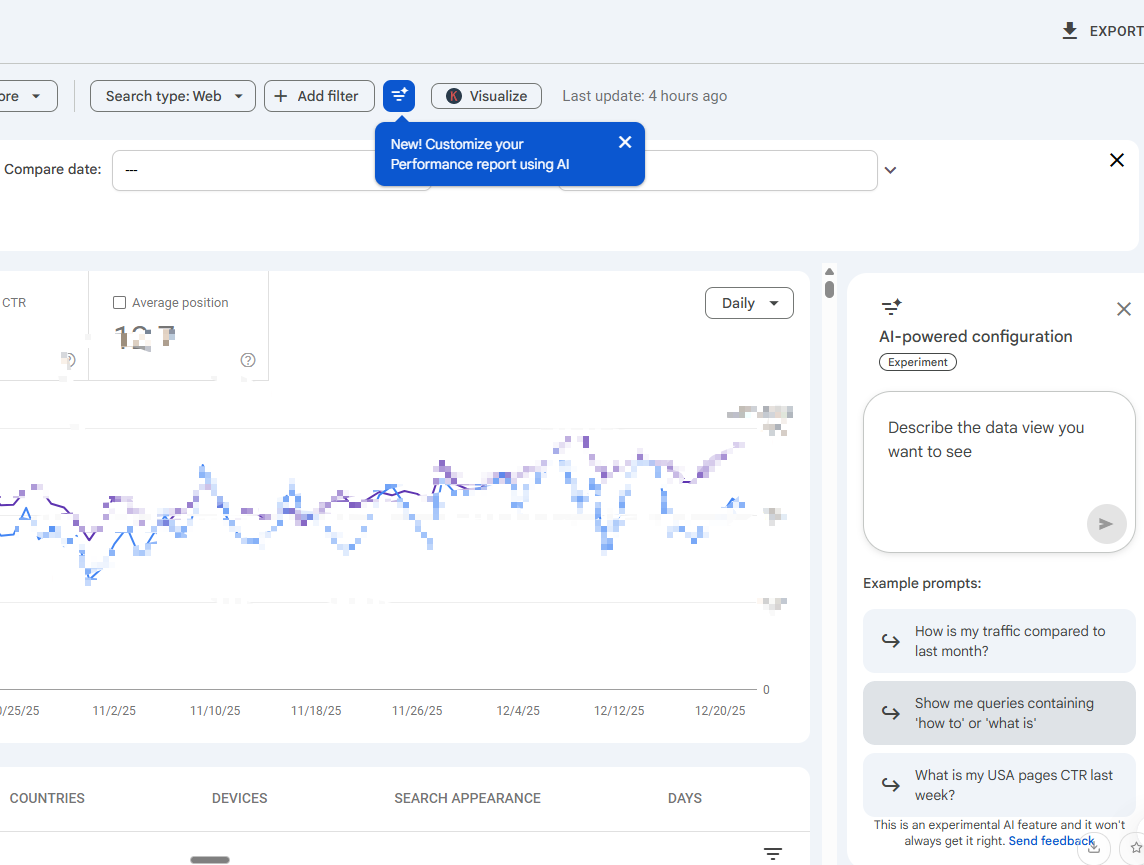Expand the Daily granularity dropdown
The width and height of the screenshot is (1144, 865).
pyautogui.click(x=749, y=303)
